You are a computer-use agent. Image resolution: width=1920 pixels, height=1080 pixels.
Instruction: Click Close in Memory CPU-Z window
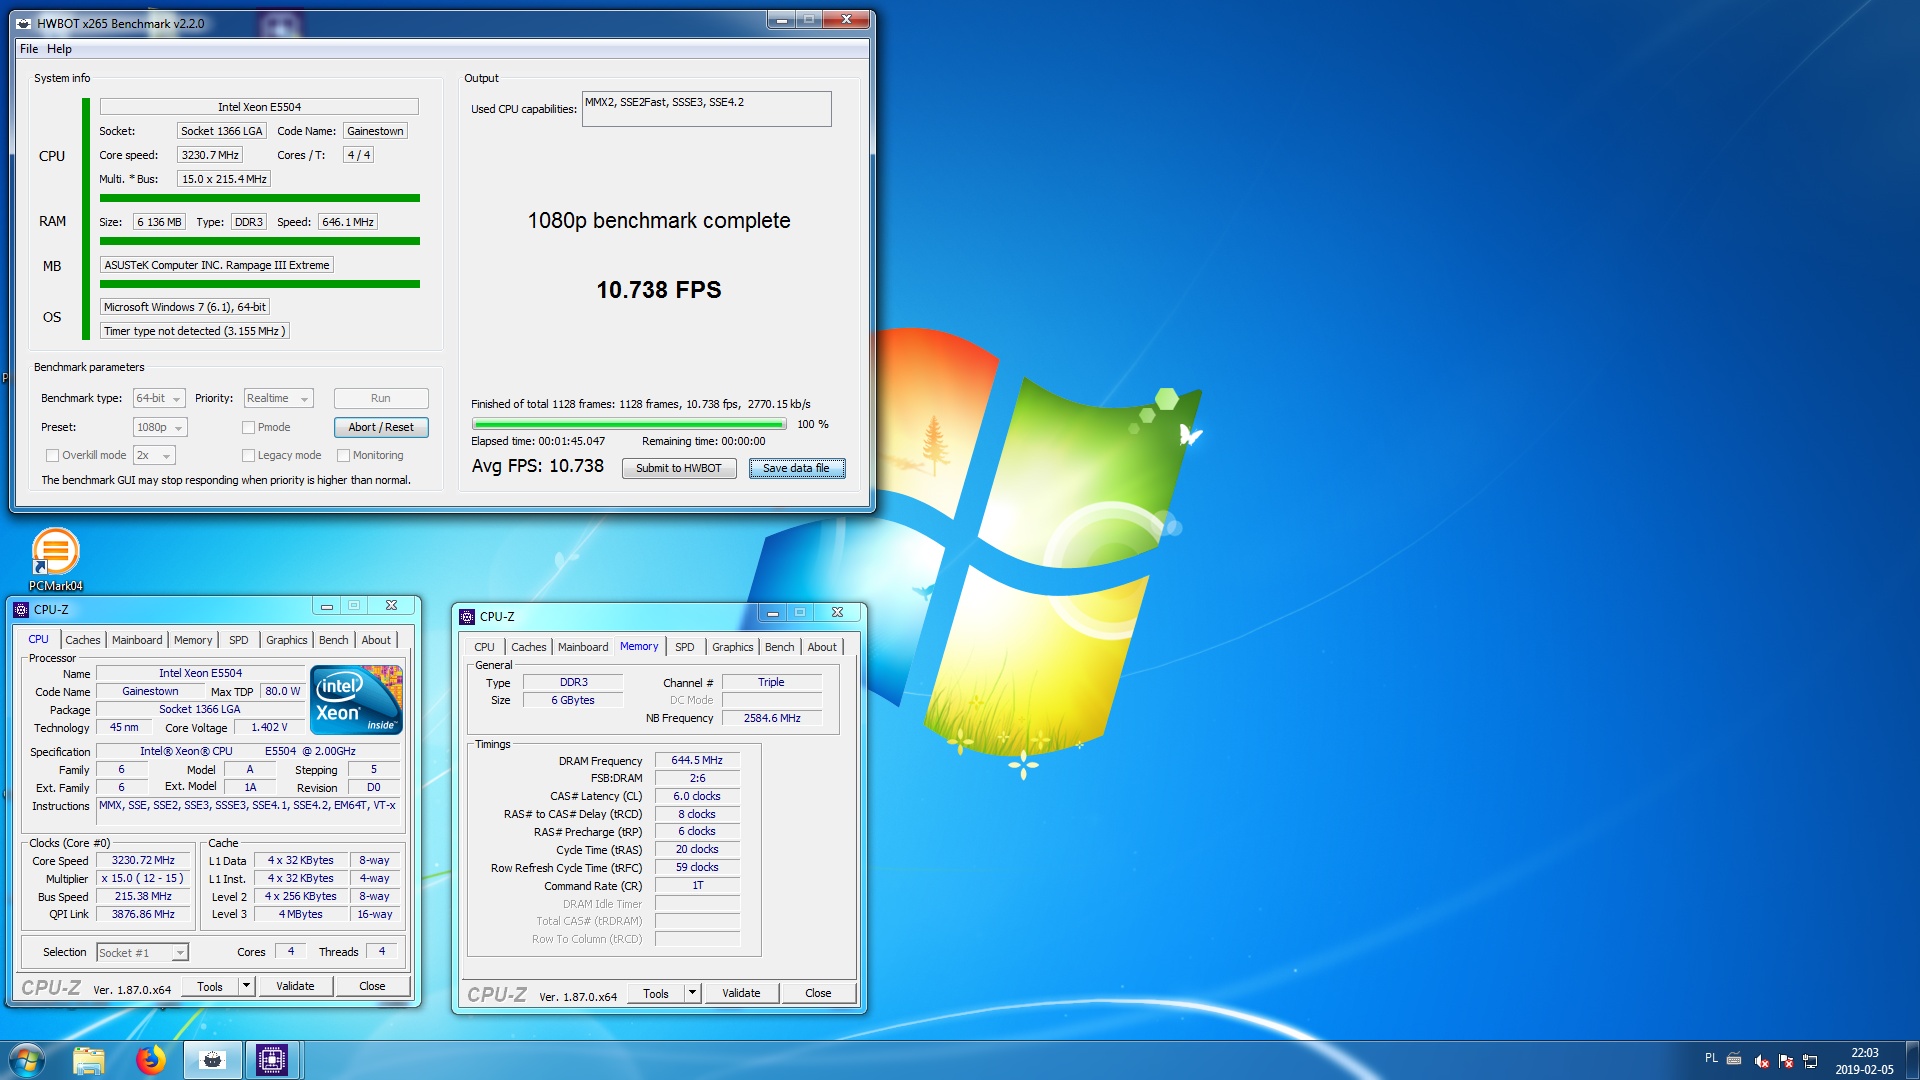pyautogui.click(x=818, y=993)
